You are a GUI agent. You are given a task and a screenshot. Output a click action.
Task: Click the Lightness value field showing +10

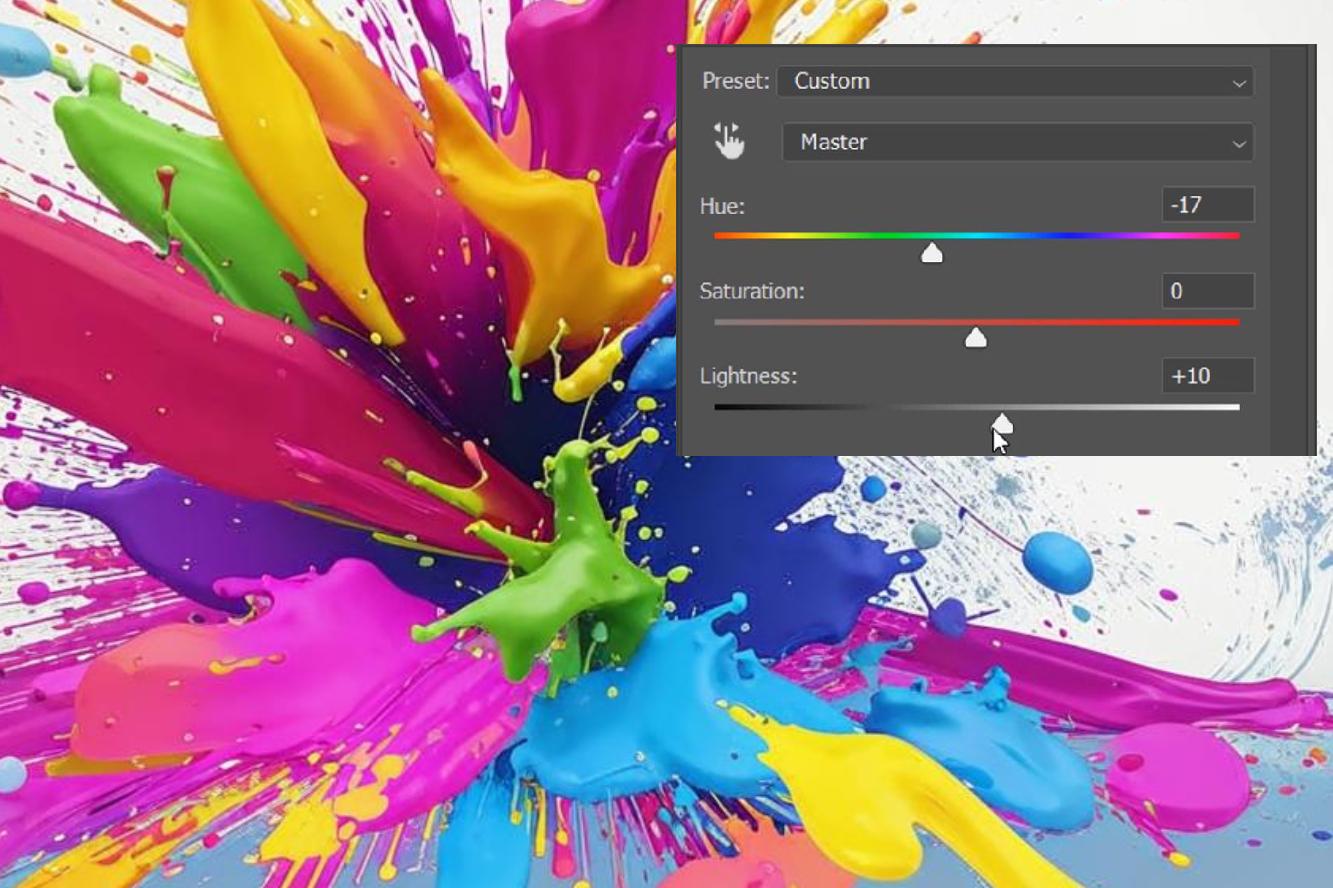[1208, 376]
